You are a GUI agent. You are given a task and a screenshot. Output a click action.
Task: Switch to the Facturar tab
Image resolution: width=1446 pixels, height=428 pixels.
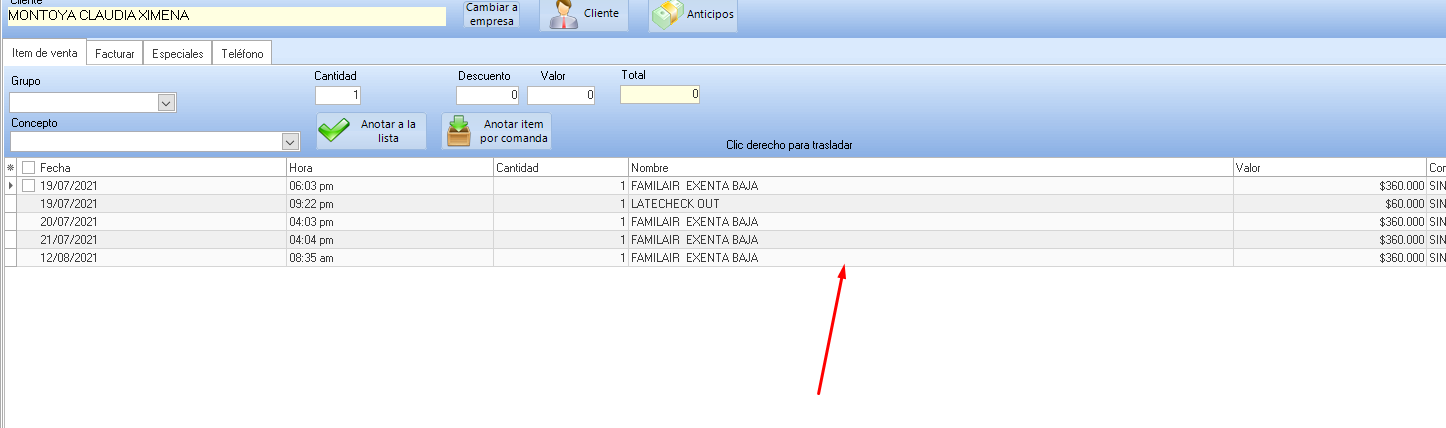click(x=115, y=54)
